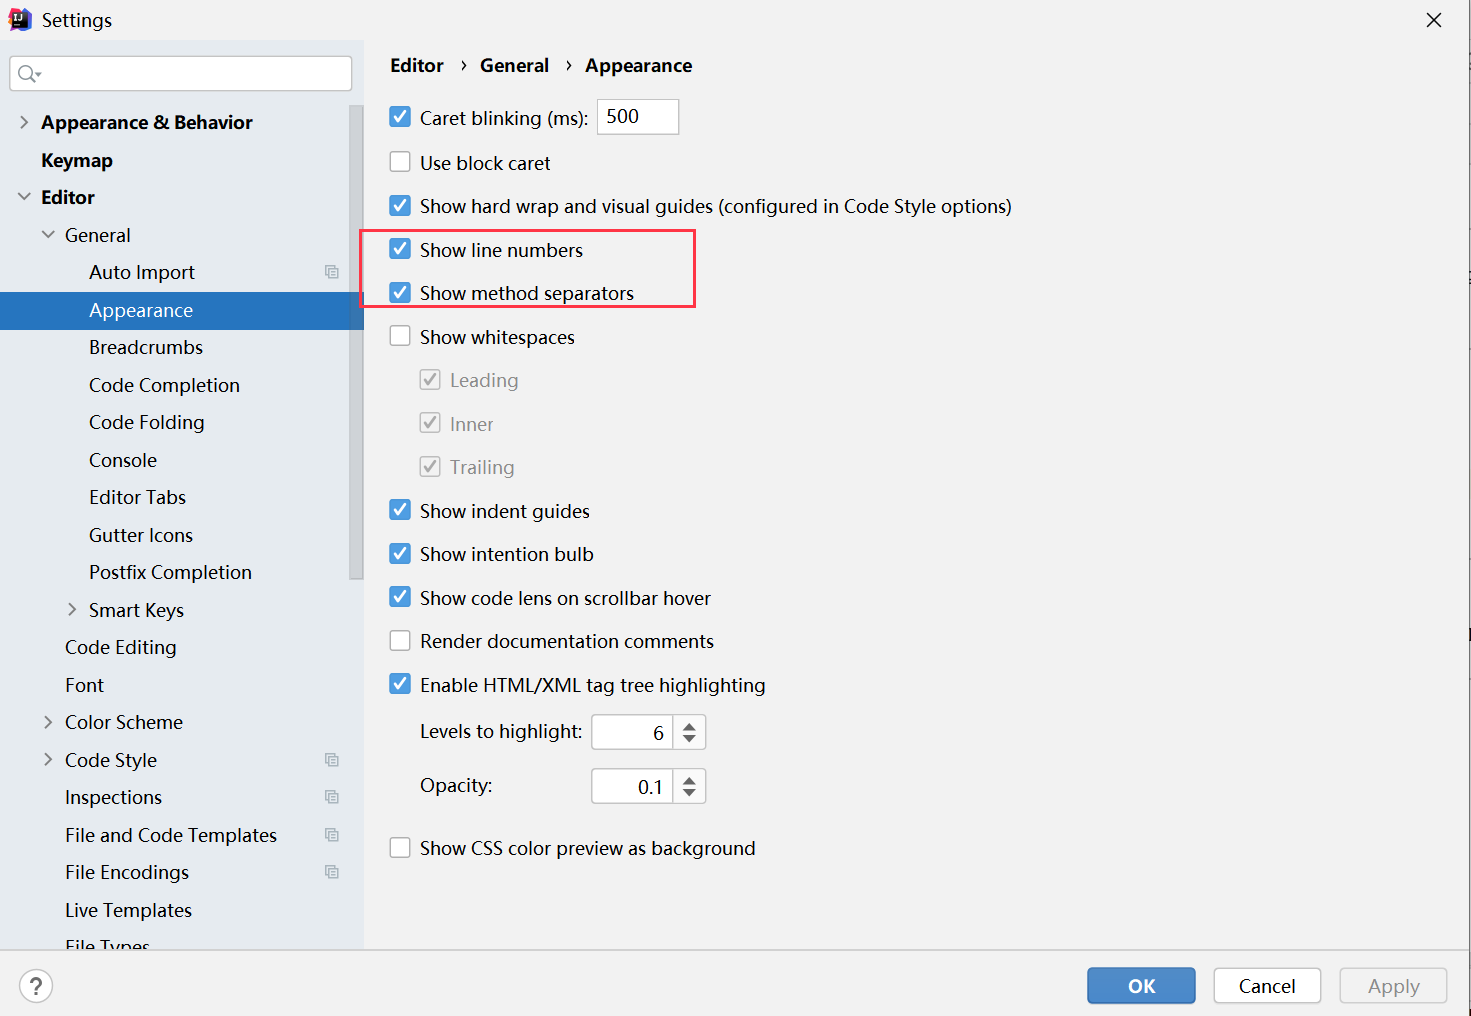Decrease Levels to highlight value
The height and width of the screenshot is (1016, 1471).
pos(689,739)
